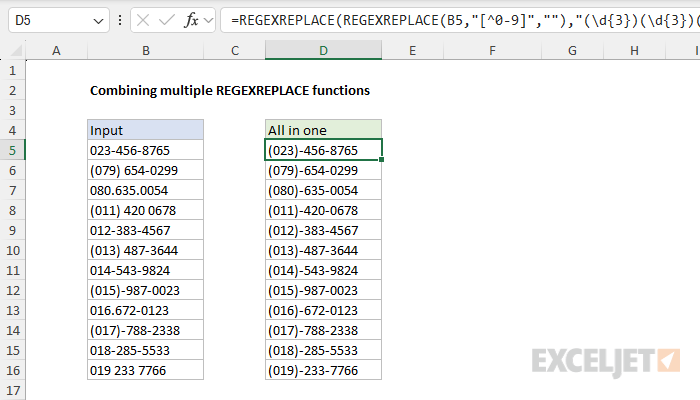
Task: Select column F header
Action: [x=492, y=50]
